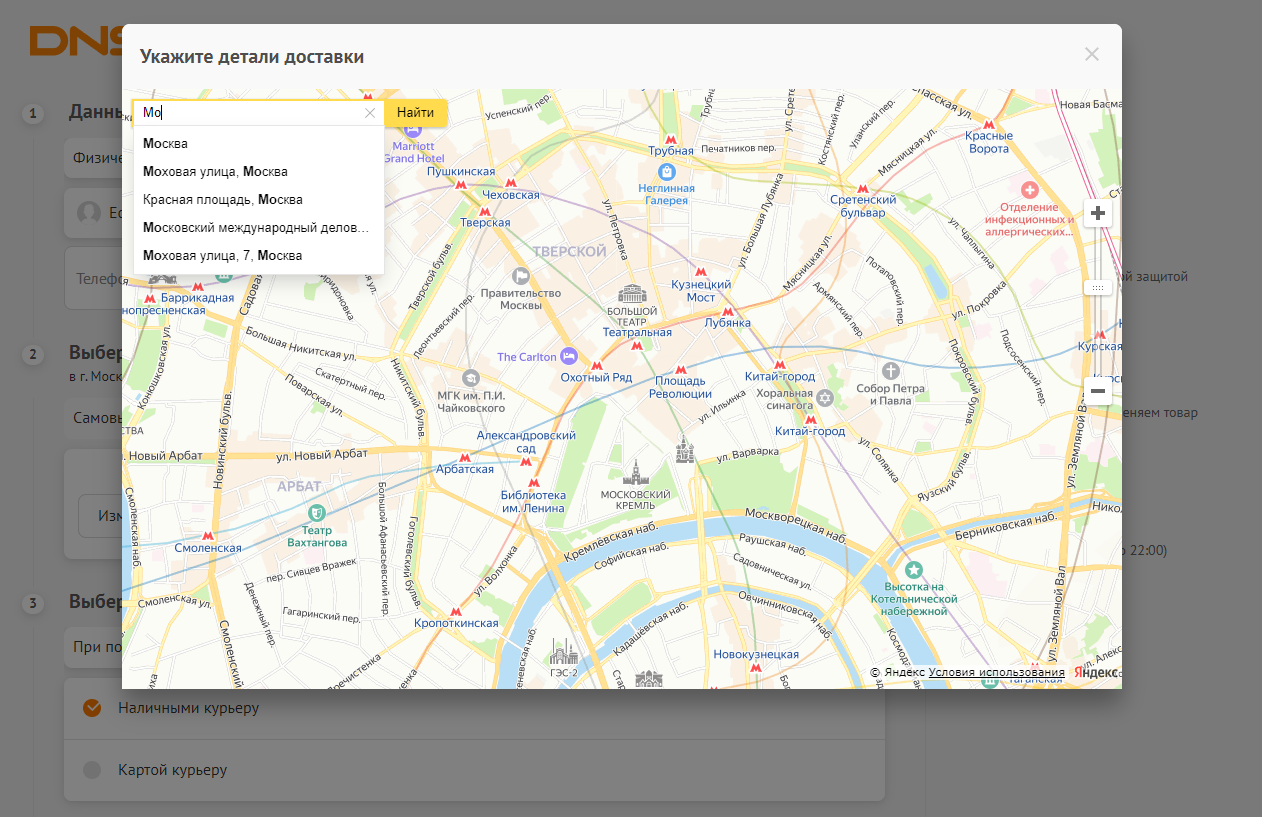Click Театр Вахтангова icon
This screenshot has height=817, width=1262.
coord(317,513)
